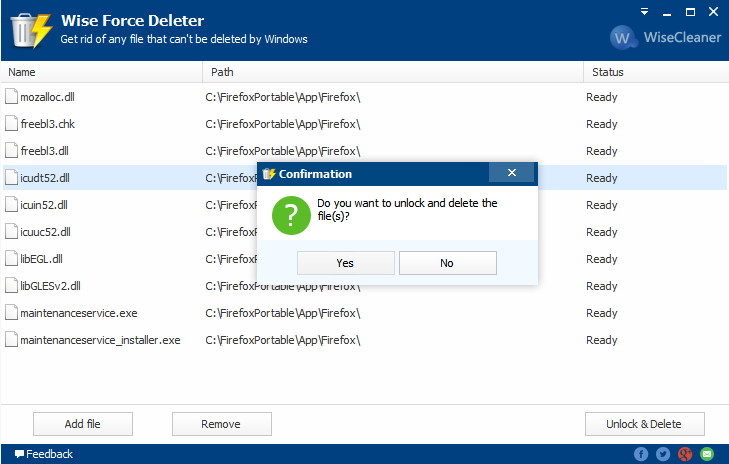
Task: Select the maintenanceservice_installer.exe row
Action: 100,340
